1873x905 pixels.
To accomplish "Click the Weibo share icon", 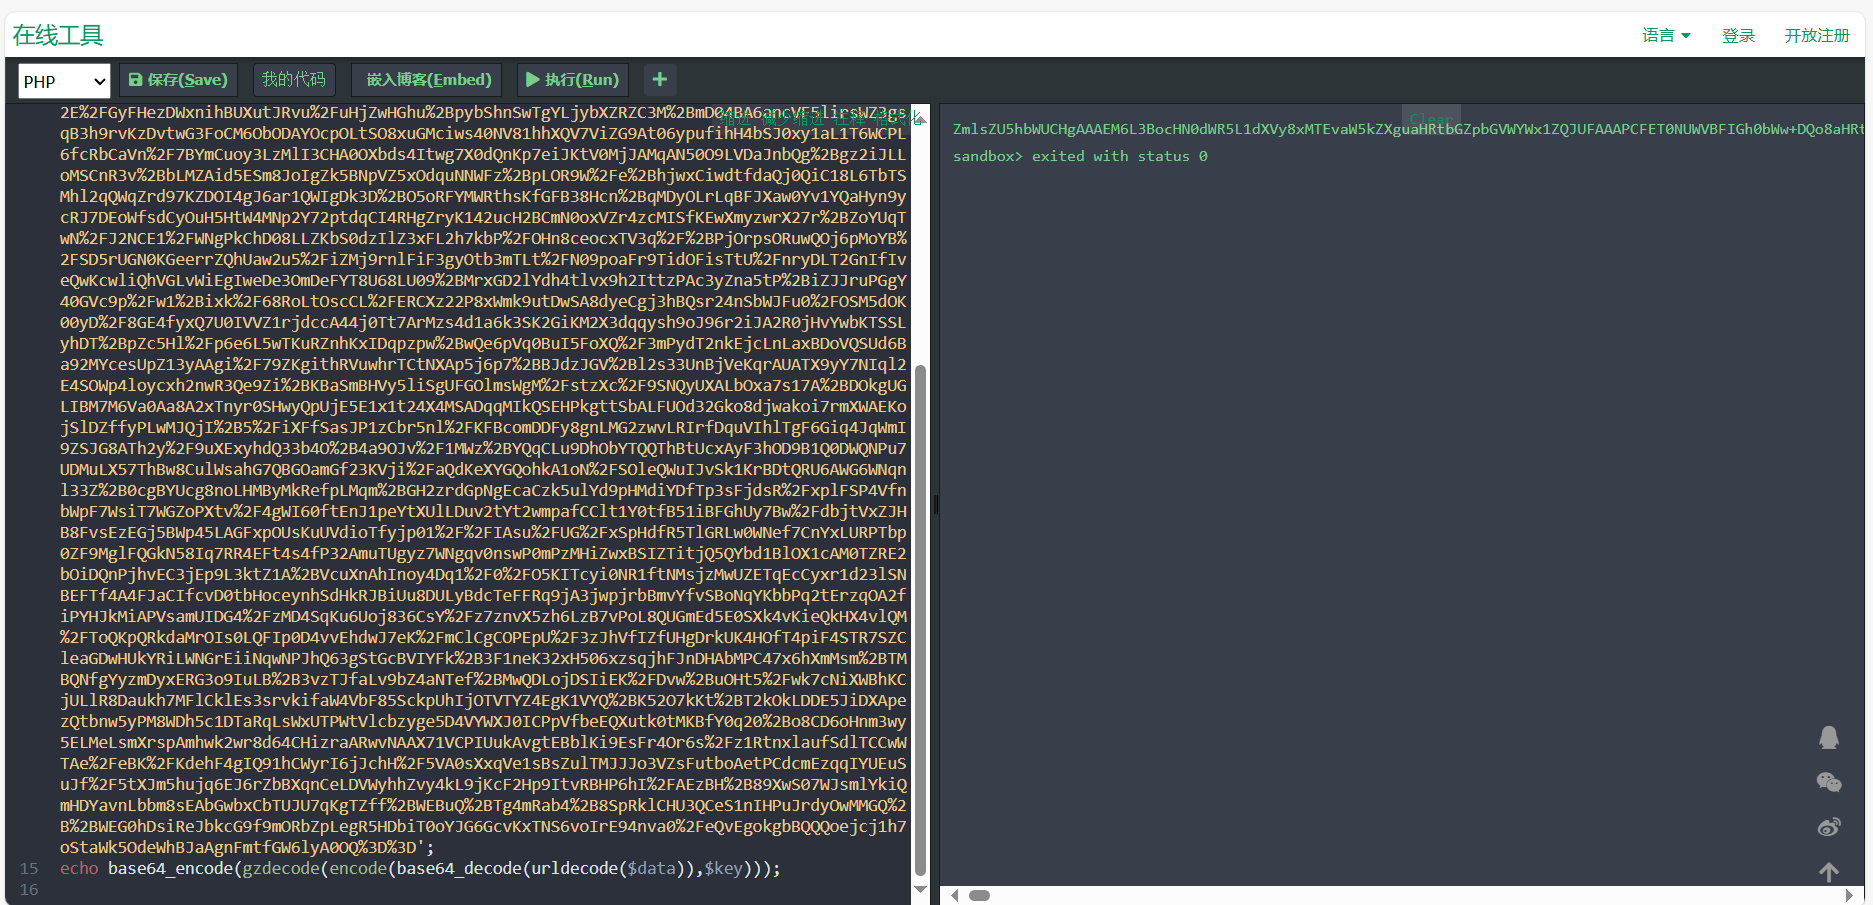I will click(1828, 827).
